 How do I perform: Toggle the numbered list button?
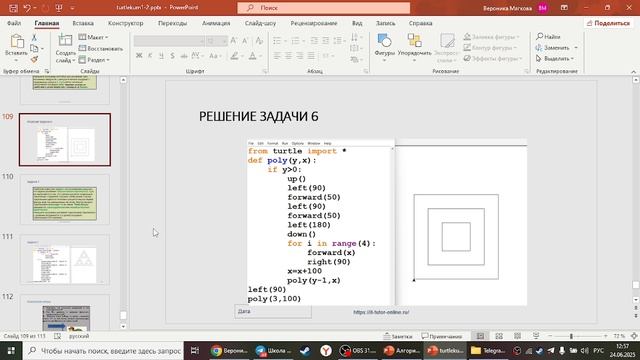pyautogui.click(x=296, y=41)
